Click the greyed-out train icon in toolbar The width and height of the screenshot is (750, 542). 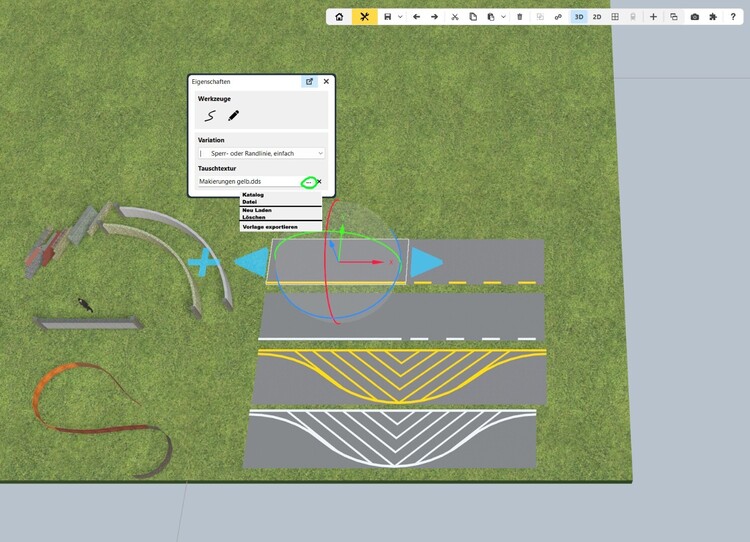(x=633, y=17)
